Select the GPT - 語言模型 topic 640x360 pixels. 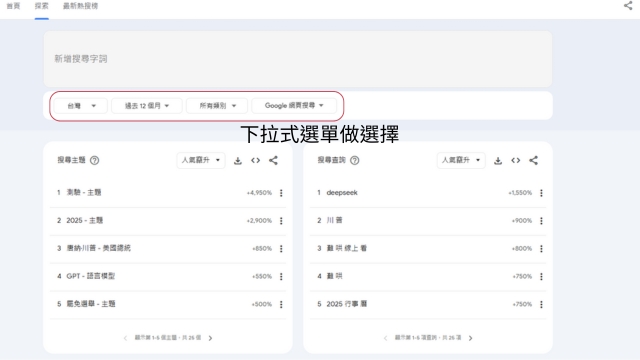(91, 276)
